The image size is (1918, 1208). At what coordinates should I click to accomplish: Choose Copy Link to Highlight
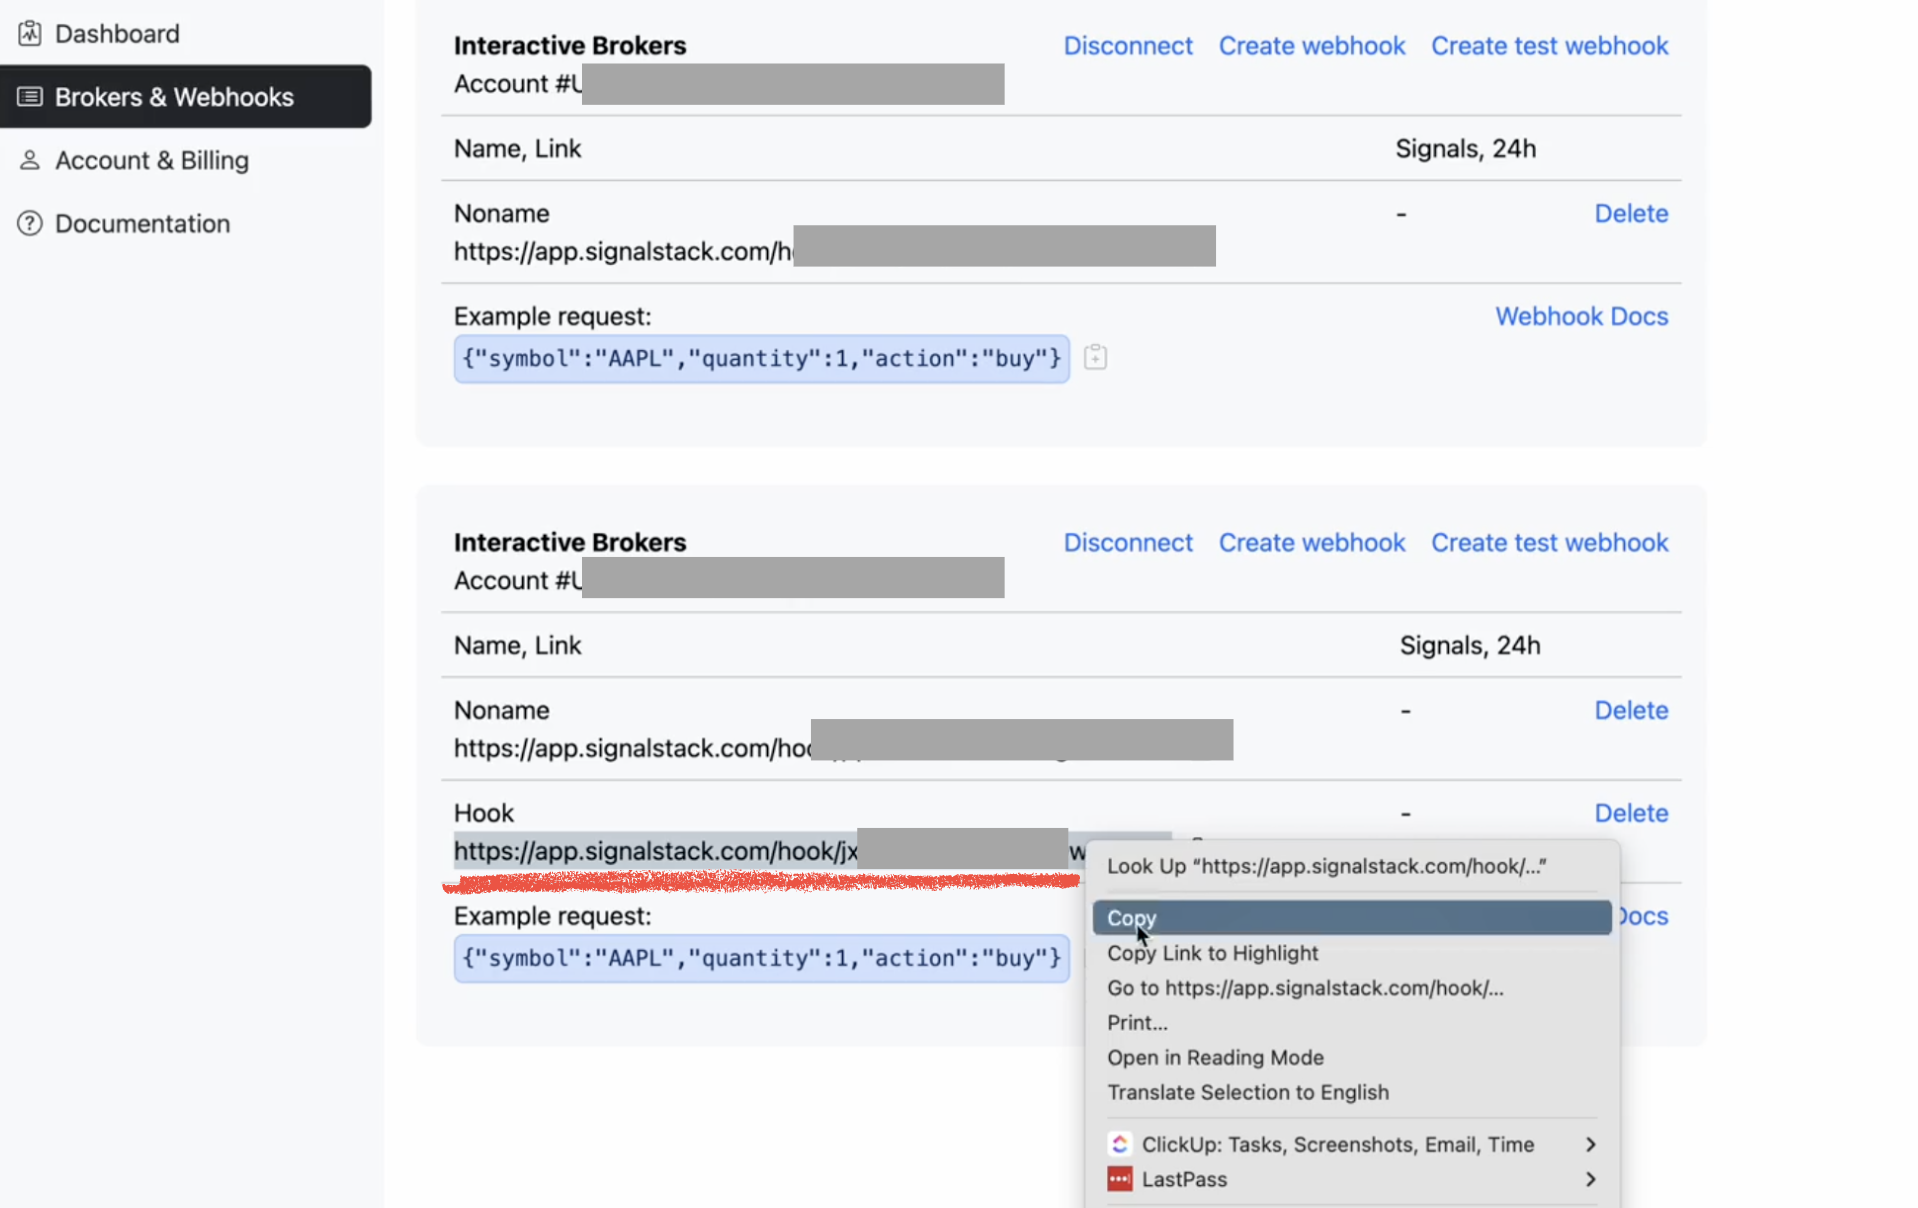[x=1212, y=953]
